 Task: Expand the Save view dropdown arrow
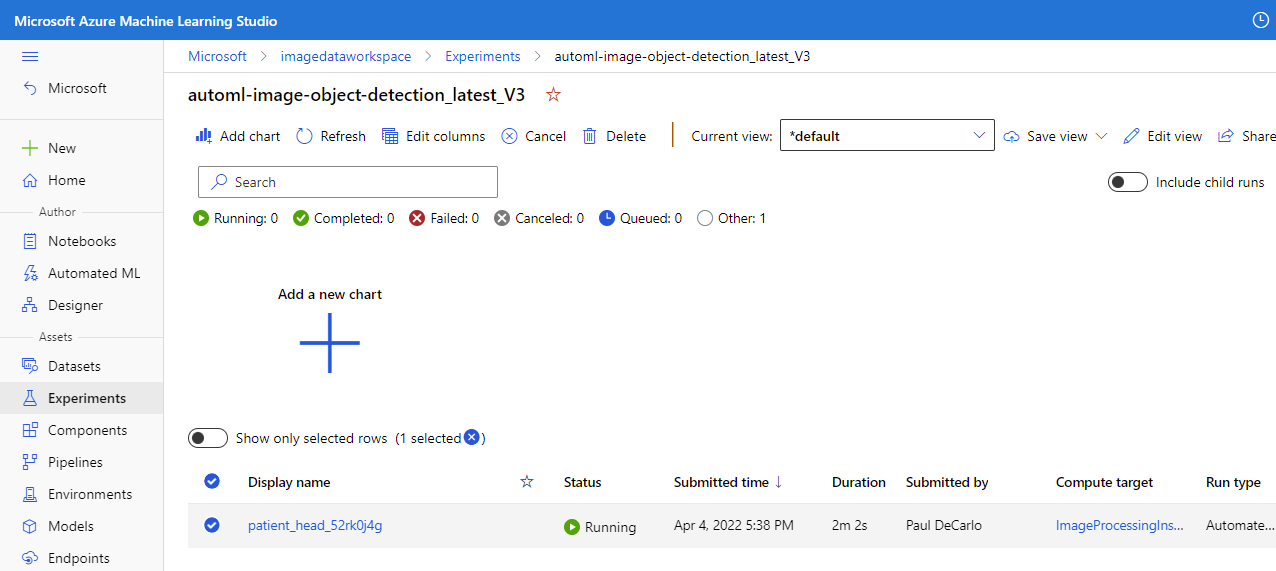pyautogui.click(x=1102, y=136)
